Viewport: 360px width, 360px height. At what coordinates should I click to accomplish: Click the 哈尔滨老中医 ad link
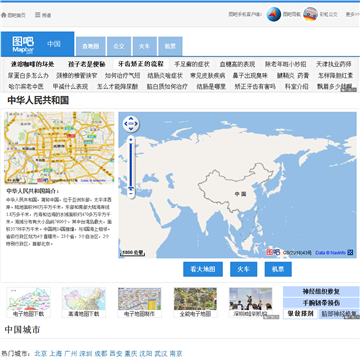[x=26, y=87]
